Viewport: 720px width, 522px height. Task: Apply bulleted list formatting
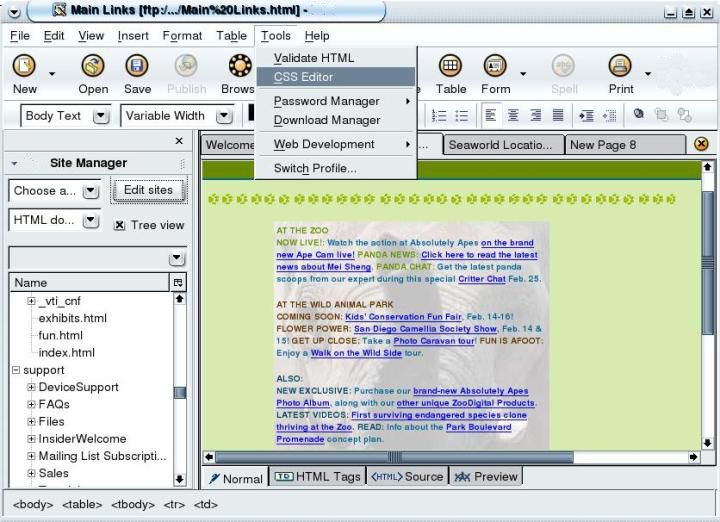tap(461, 116)
